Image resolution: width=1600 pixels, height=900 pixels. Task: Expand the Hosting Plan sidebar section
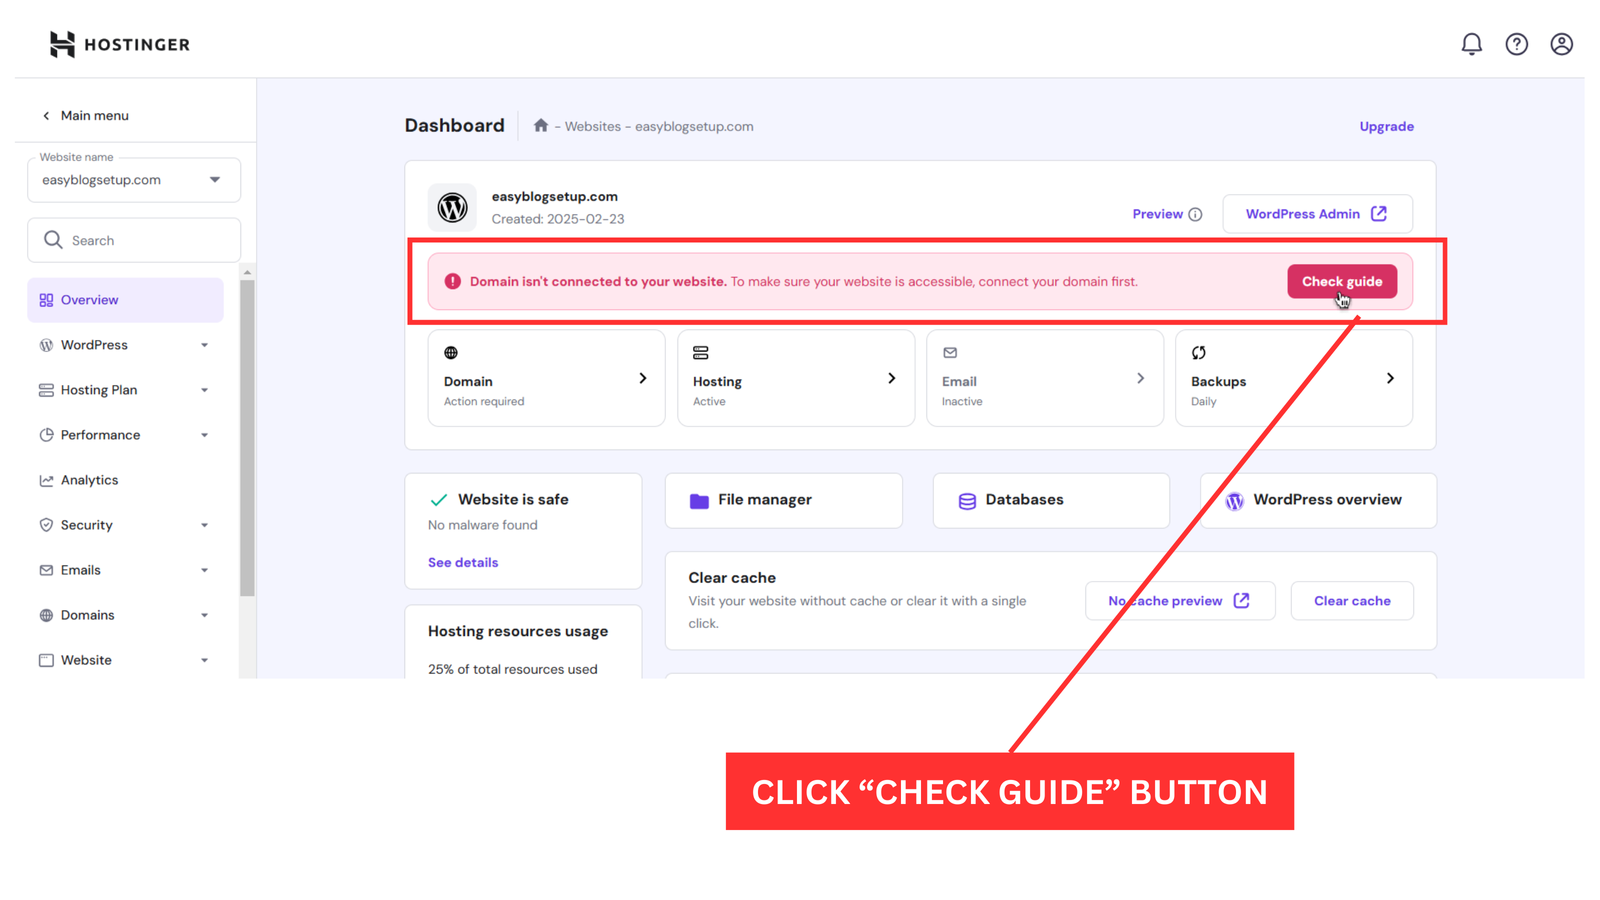tap(204, 390)
